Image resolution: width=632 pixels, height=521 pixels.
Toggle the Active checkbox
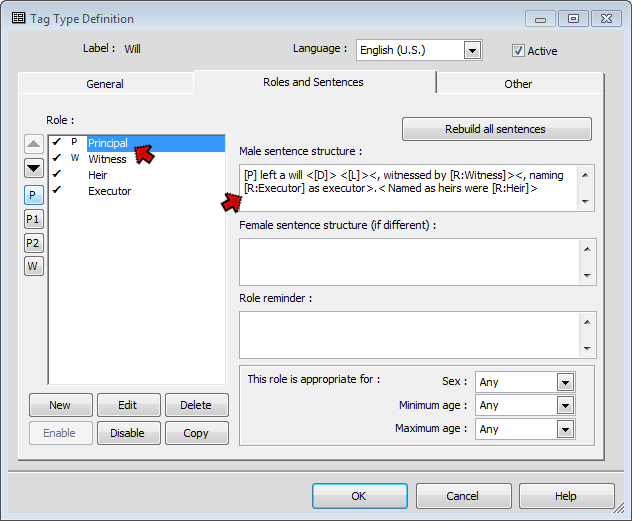click(518, 51)
